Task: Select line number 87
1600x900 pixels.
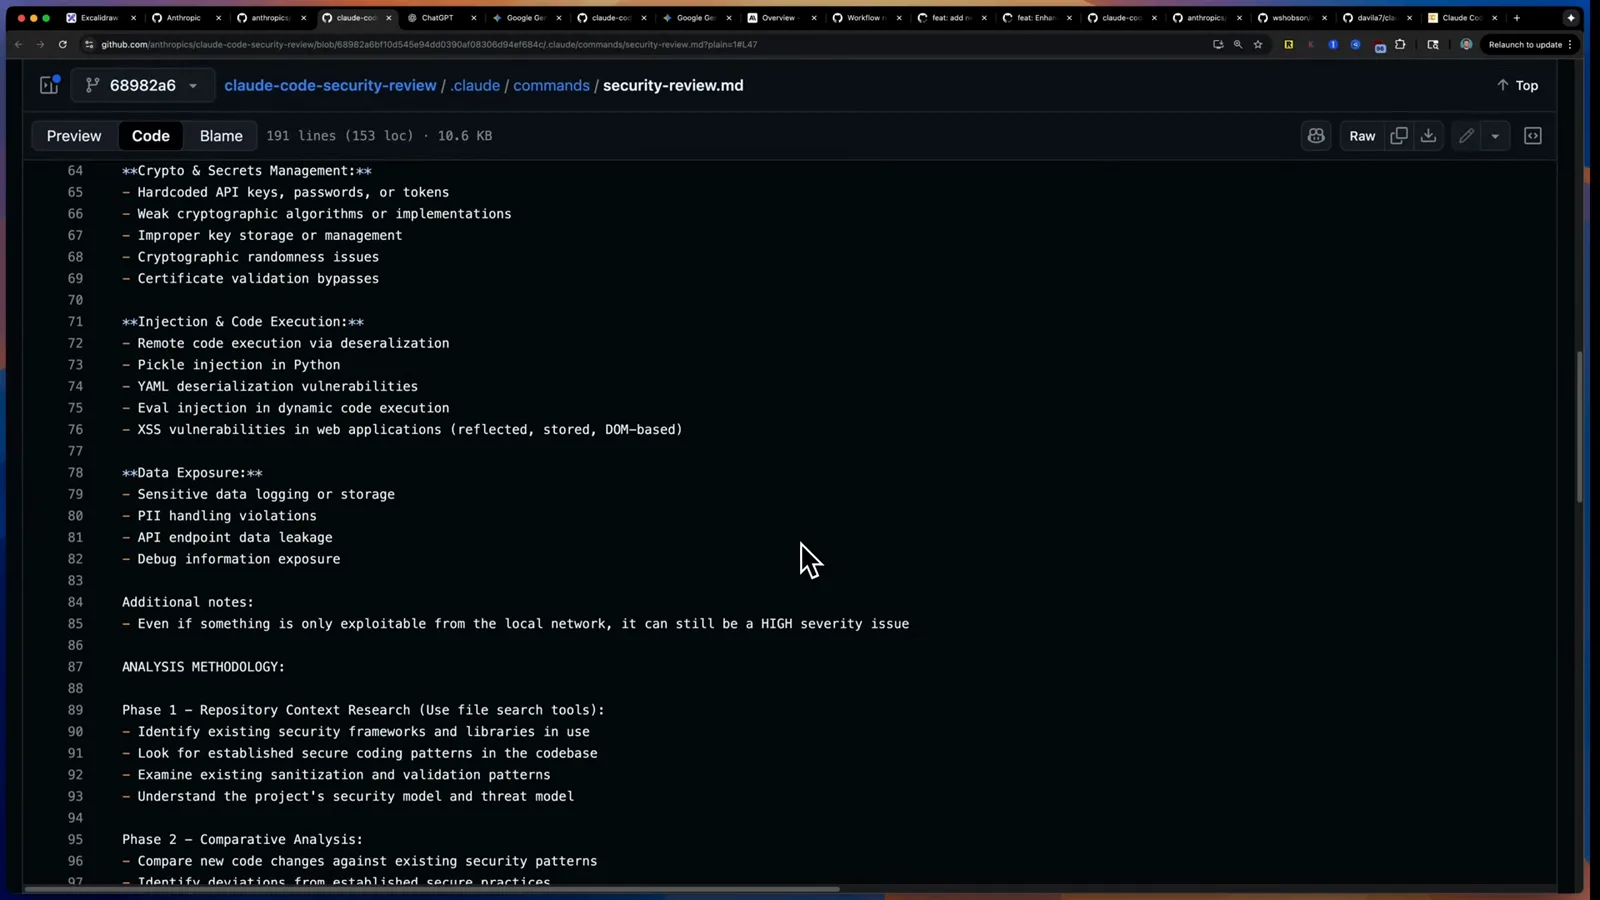Action: tap(75, 667)
